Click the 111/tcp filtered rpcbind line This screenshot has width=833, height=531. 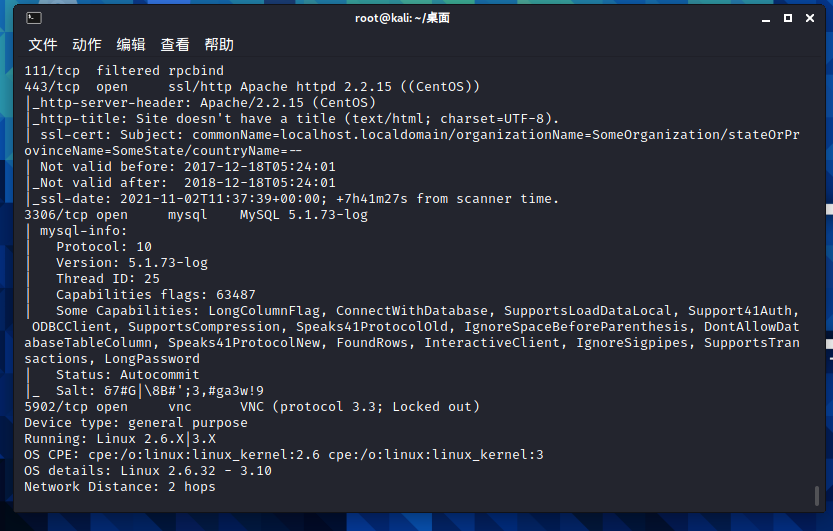pos(124,71)
